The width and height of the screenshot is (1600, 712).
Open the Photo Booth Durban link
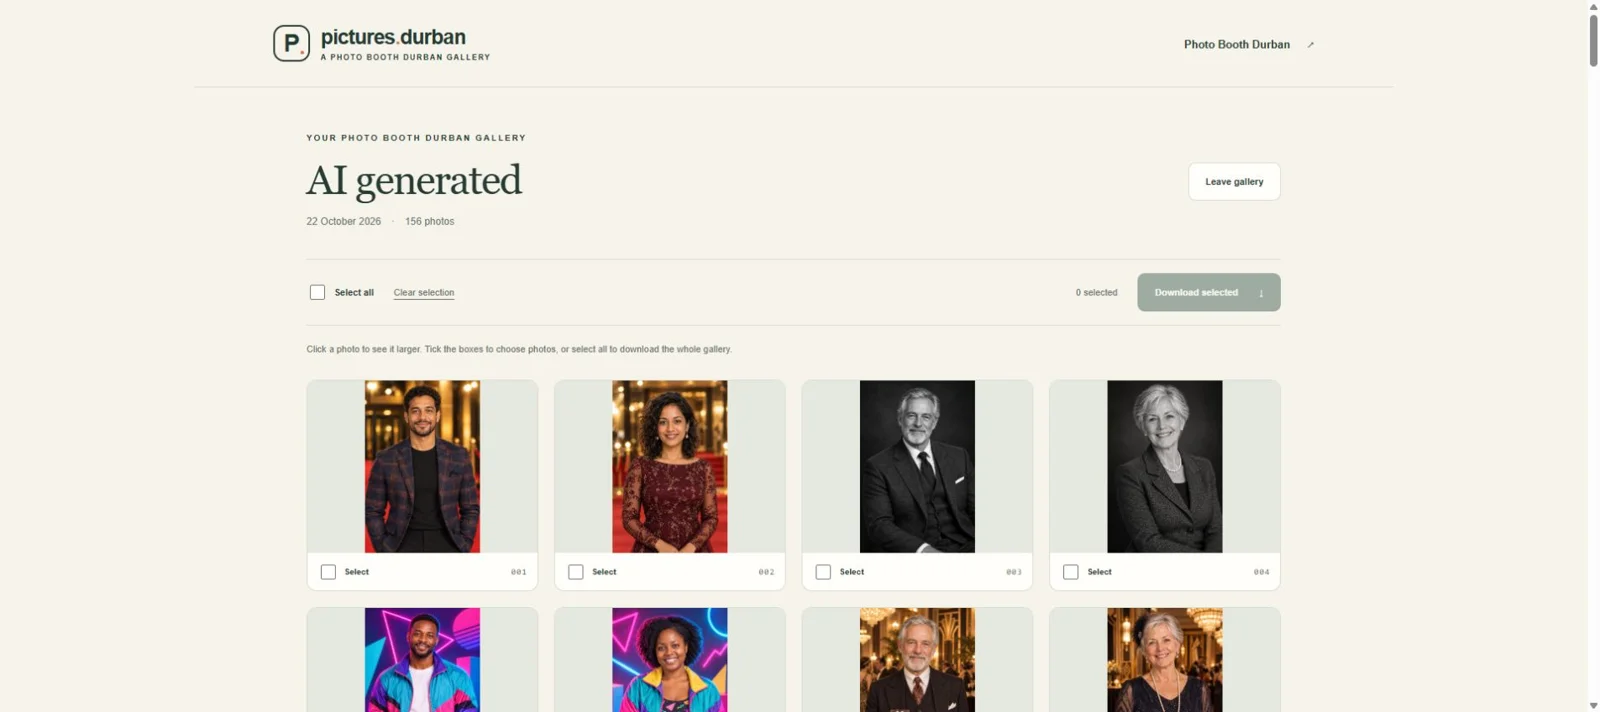(x=1237, y=45)
